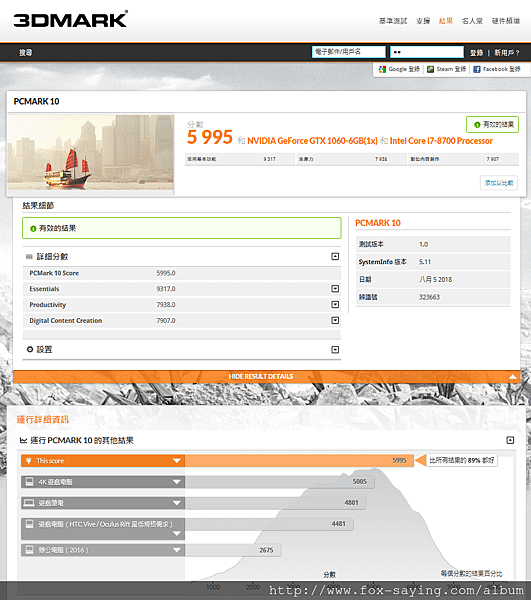Viewport: 531px width, 600px height.
Task: Click the 9 317 summary cell under the score
Action: (x=240, y=159)
